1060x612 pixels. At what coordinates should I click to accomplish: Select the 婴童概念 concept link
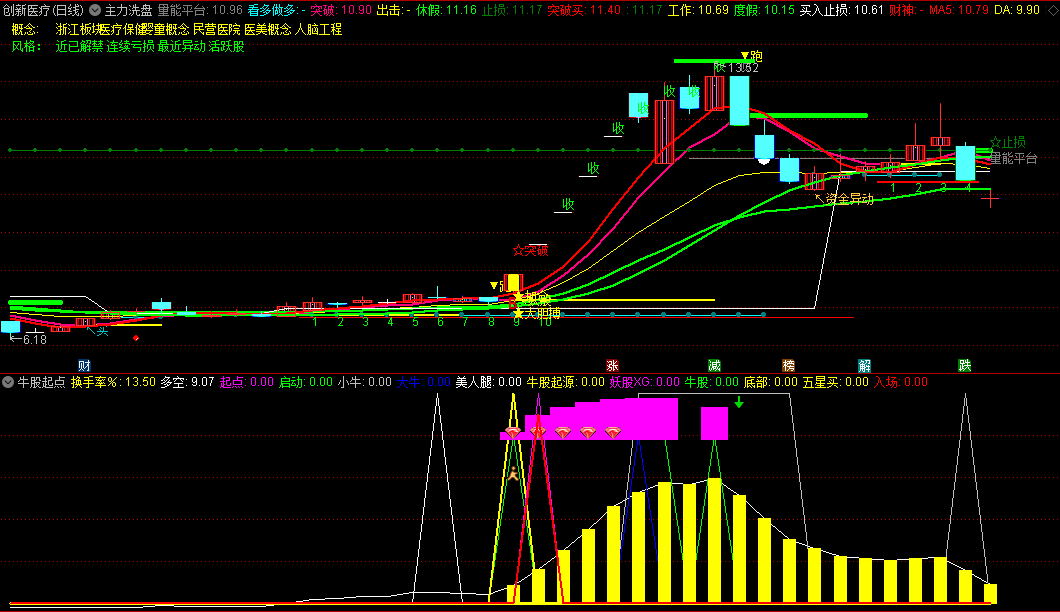coord(165,30)
